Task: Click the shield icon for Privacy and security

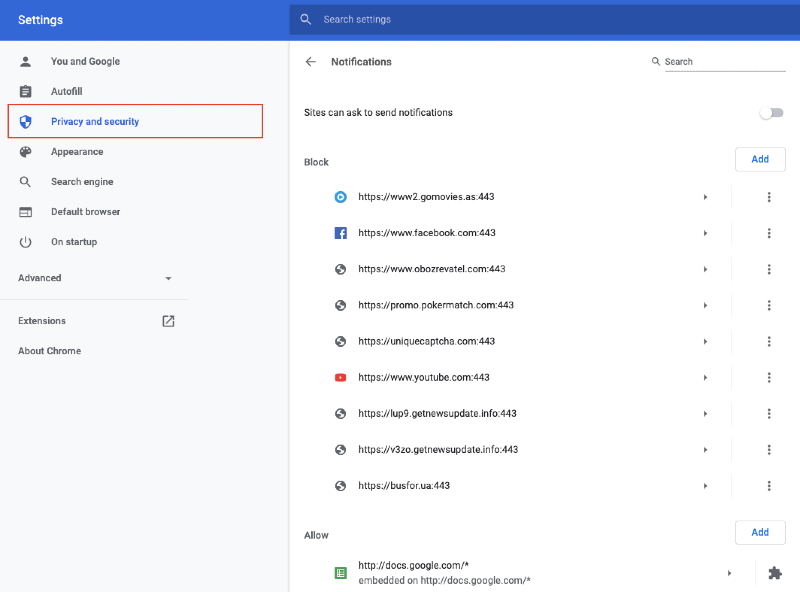Action: 26,121
